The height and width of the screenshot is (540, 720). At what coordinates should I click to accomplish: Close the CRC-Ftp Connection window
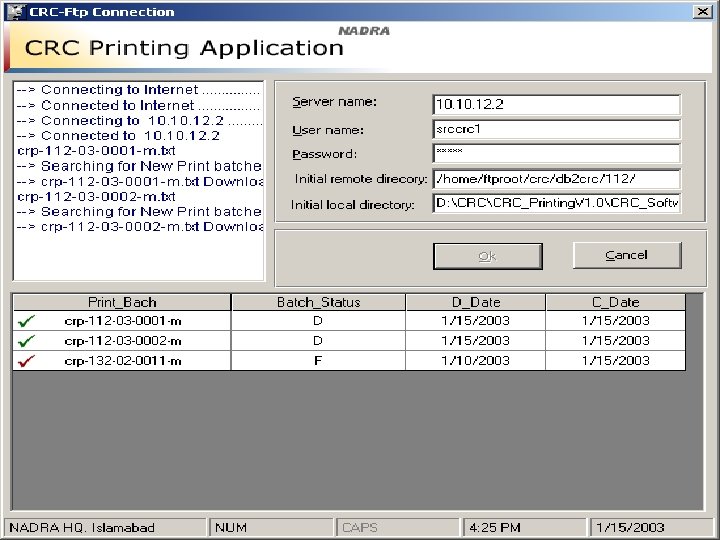coord(703,12)
